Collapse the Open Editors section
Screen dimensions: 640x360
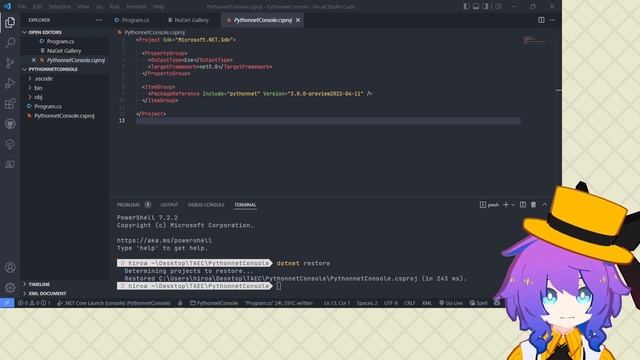coord(65,32)
